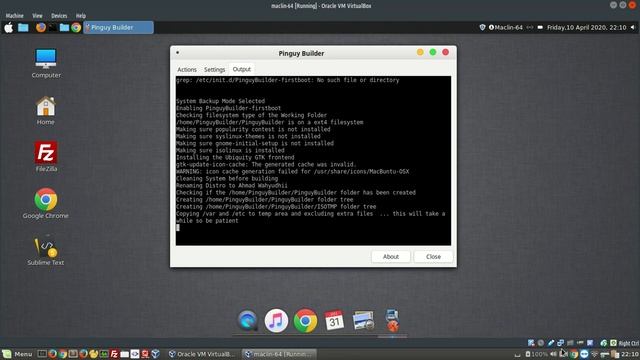The image size is (640, 360).
Task: Click the QuickTime-style player dock icon
Action: point(247,321)
